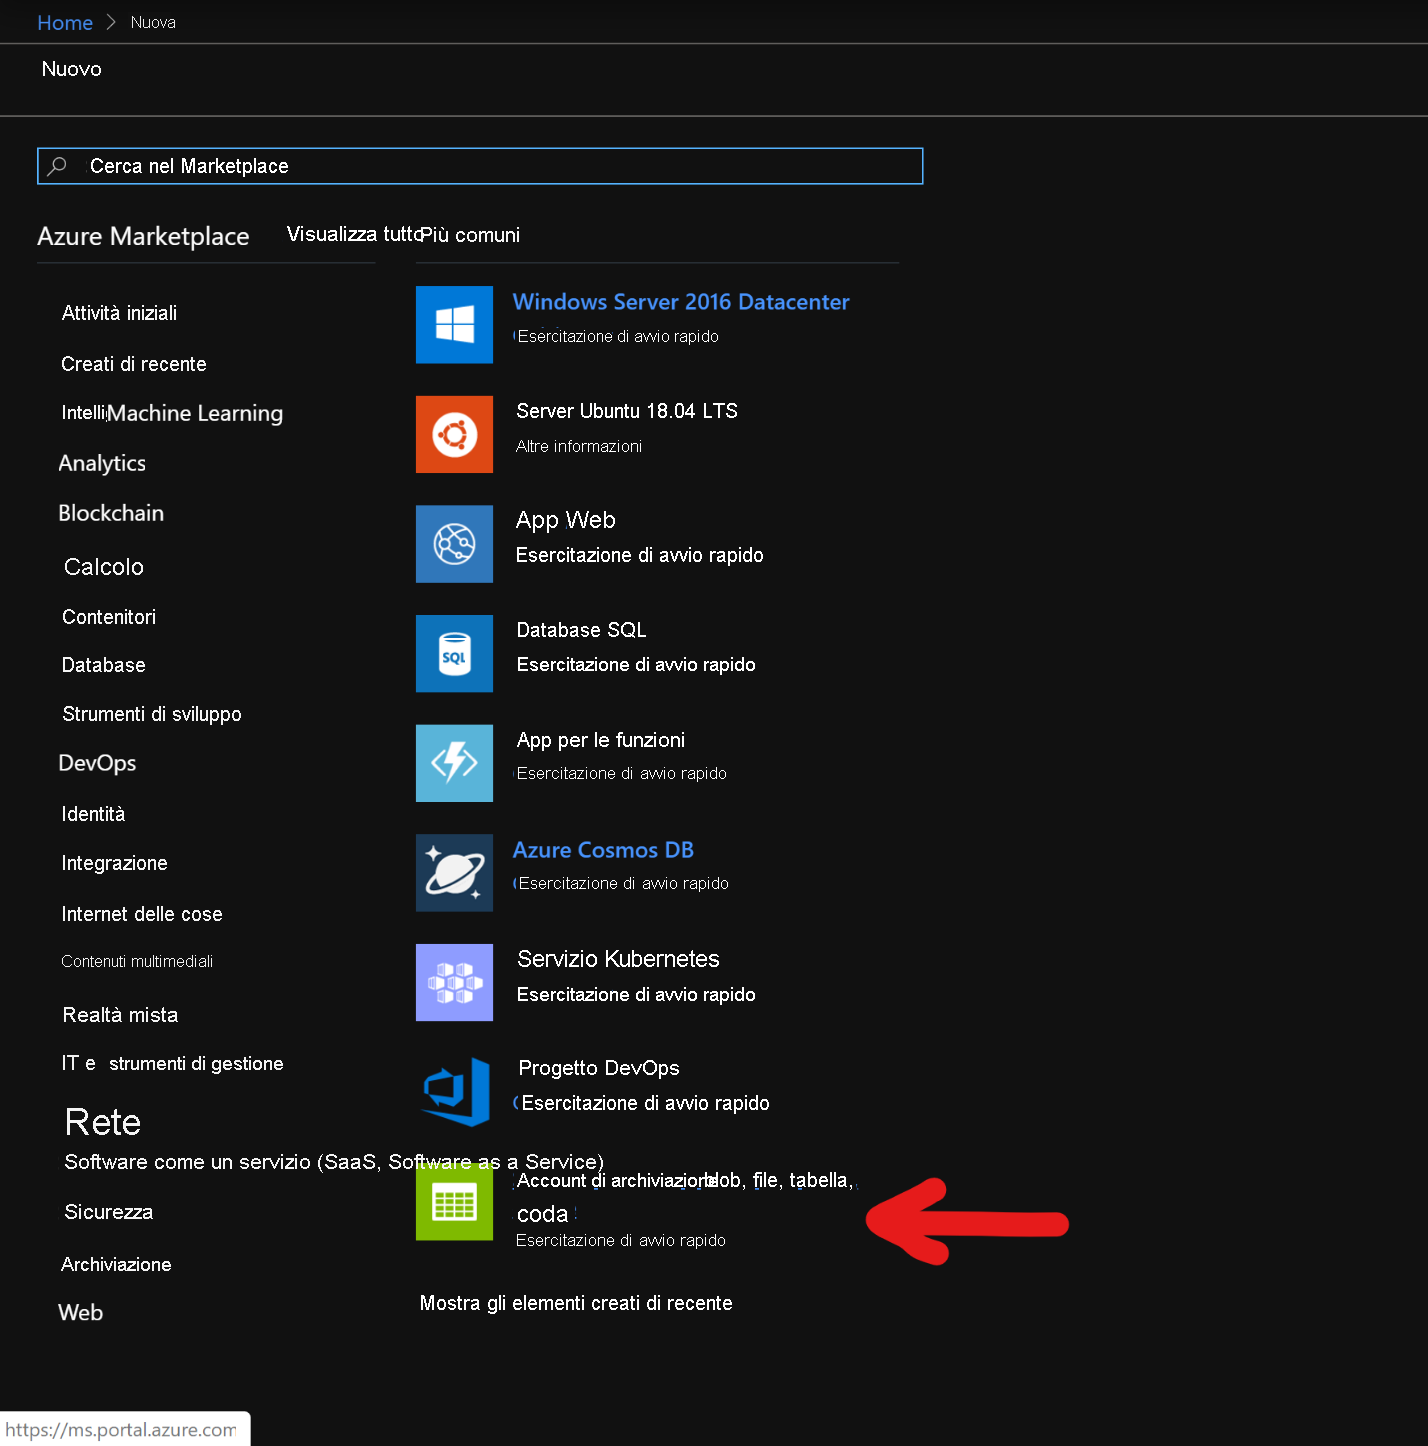The height and width of the screenshot is (1446, 1428).
Task: Open Esercitazione di avvio rapido under Database SQL
Action: tap(636, 665)
